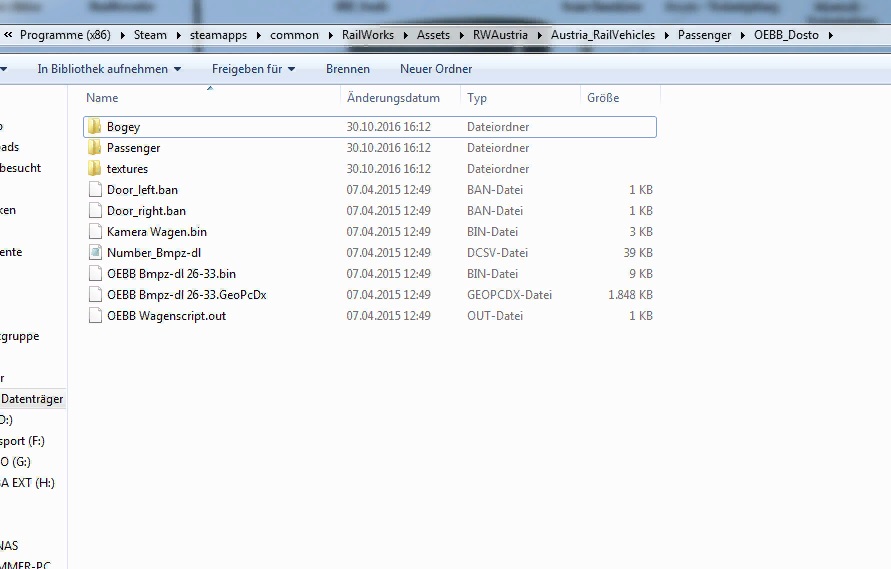The width and height of the screenshot is (891, 569).
Task: Click OEBB_Dosto breadcrumb segment
Action: pyautogui.click(x=786, y=35)
